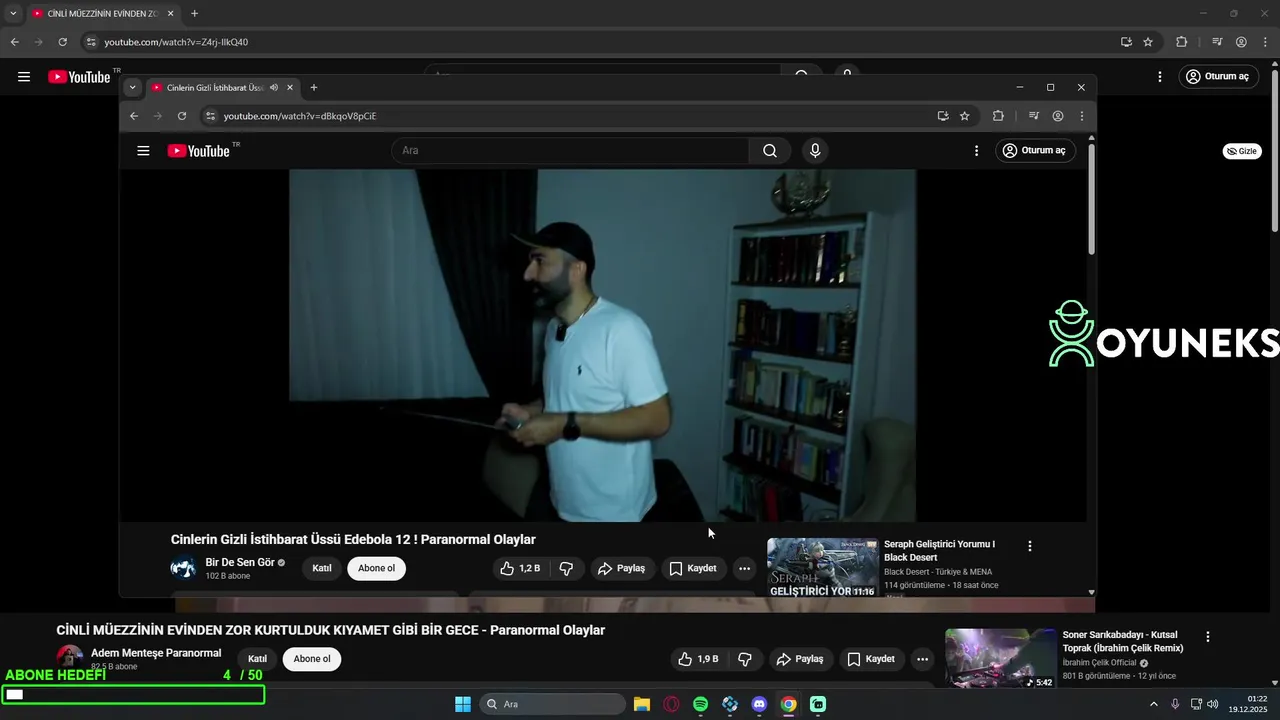This screenshot has height=720, width=1280.
Task: Open tab search dropdown in front Chrome window
Action: click(x=132, y=88)
